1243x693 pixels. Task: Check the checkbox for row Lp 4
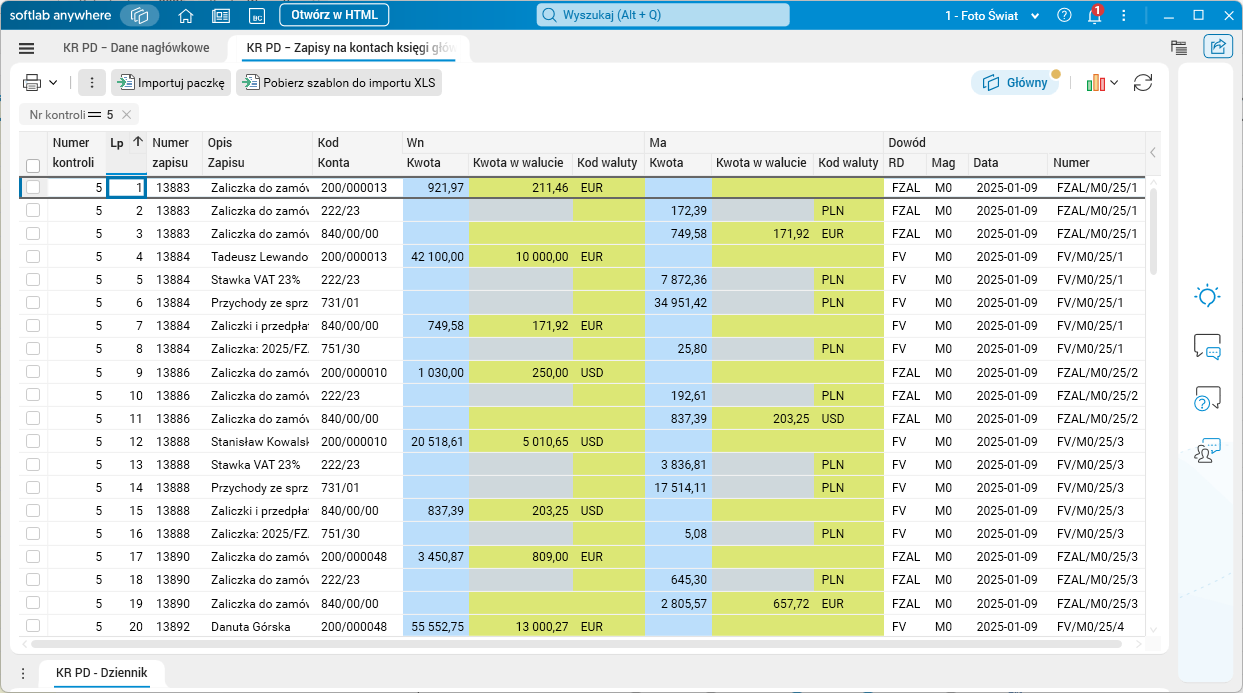(x=33, y=257)
